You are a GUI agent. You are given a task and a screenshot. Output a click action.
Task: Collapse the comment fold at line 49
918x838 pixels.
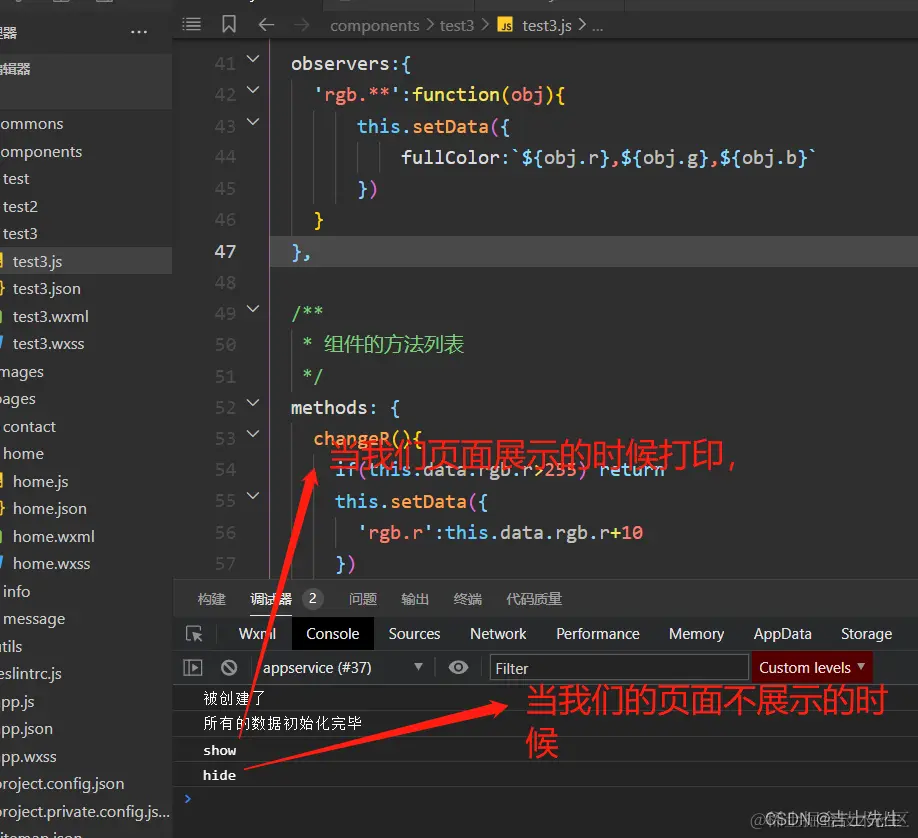(x=253, y=309)
